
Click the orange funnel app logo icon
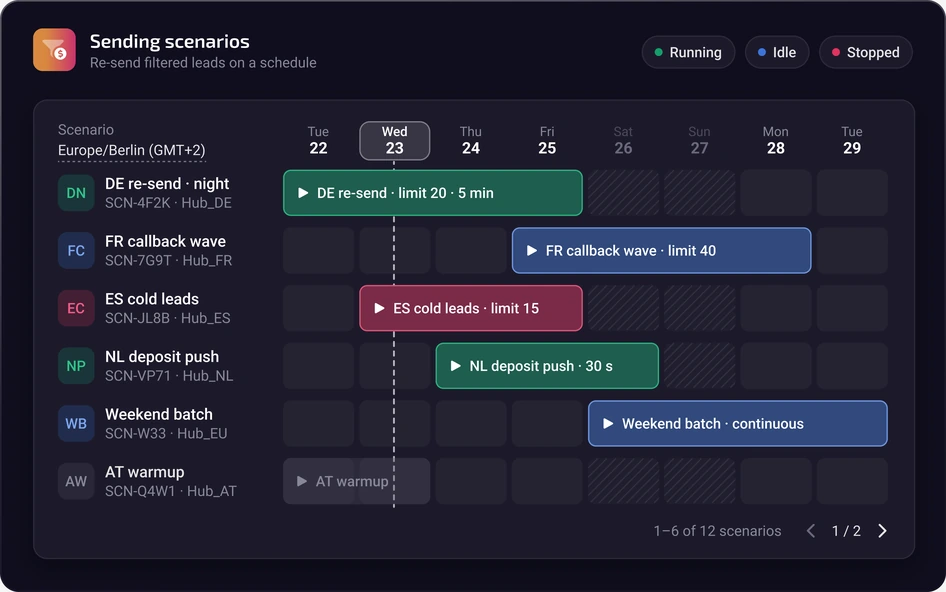click(x=54, y=50)
